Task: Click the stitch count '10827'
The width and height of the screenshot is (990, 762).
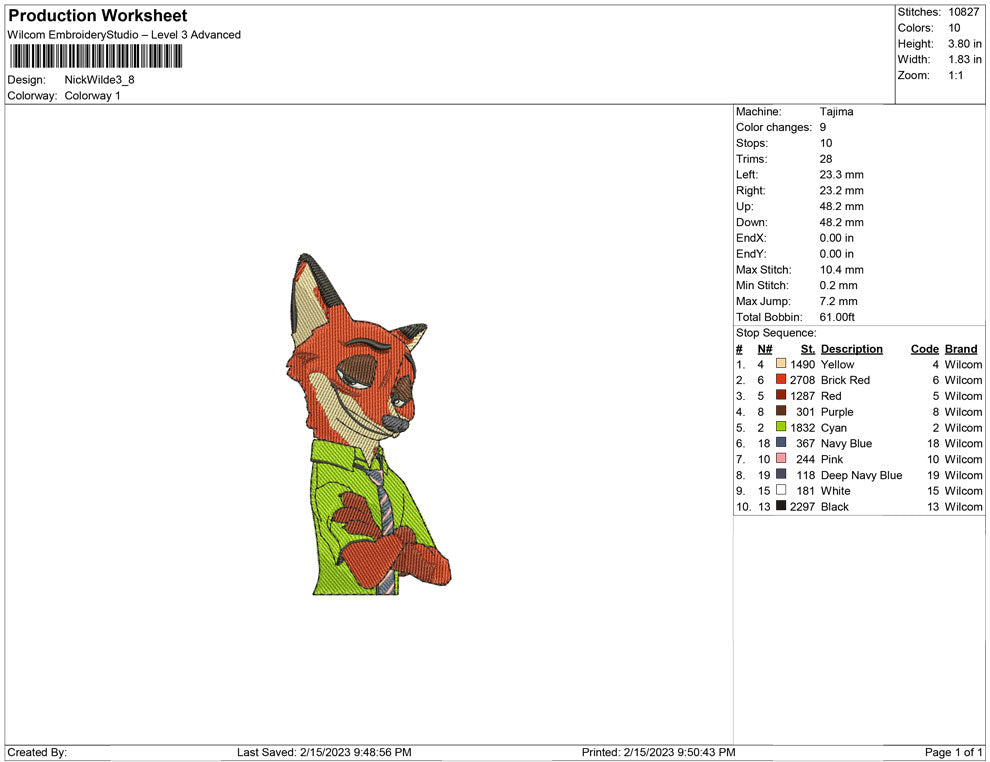Action: [963, 12]
